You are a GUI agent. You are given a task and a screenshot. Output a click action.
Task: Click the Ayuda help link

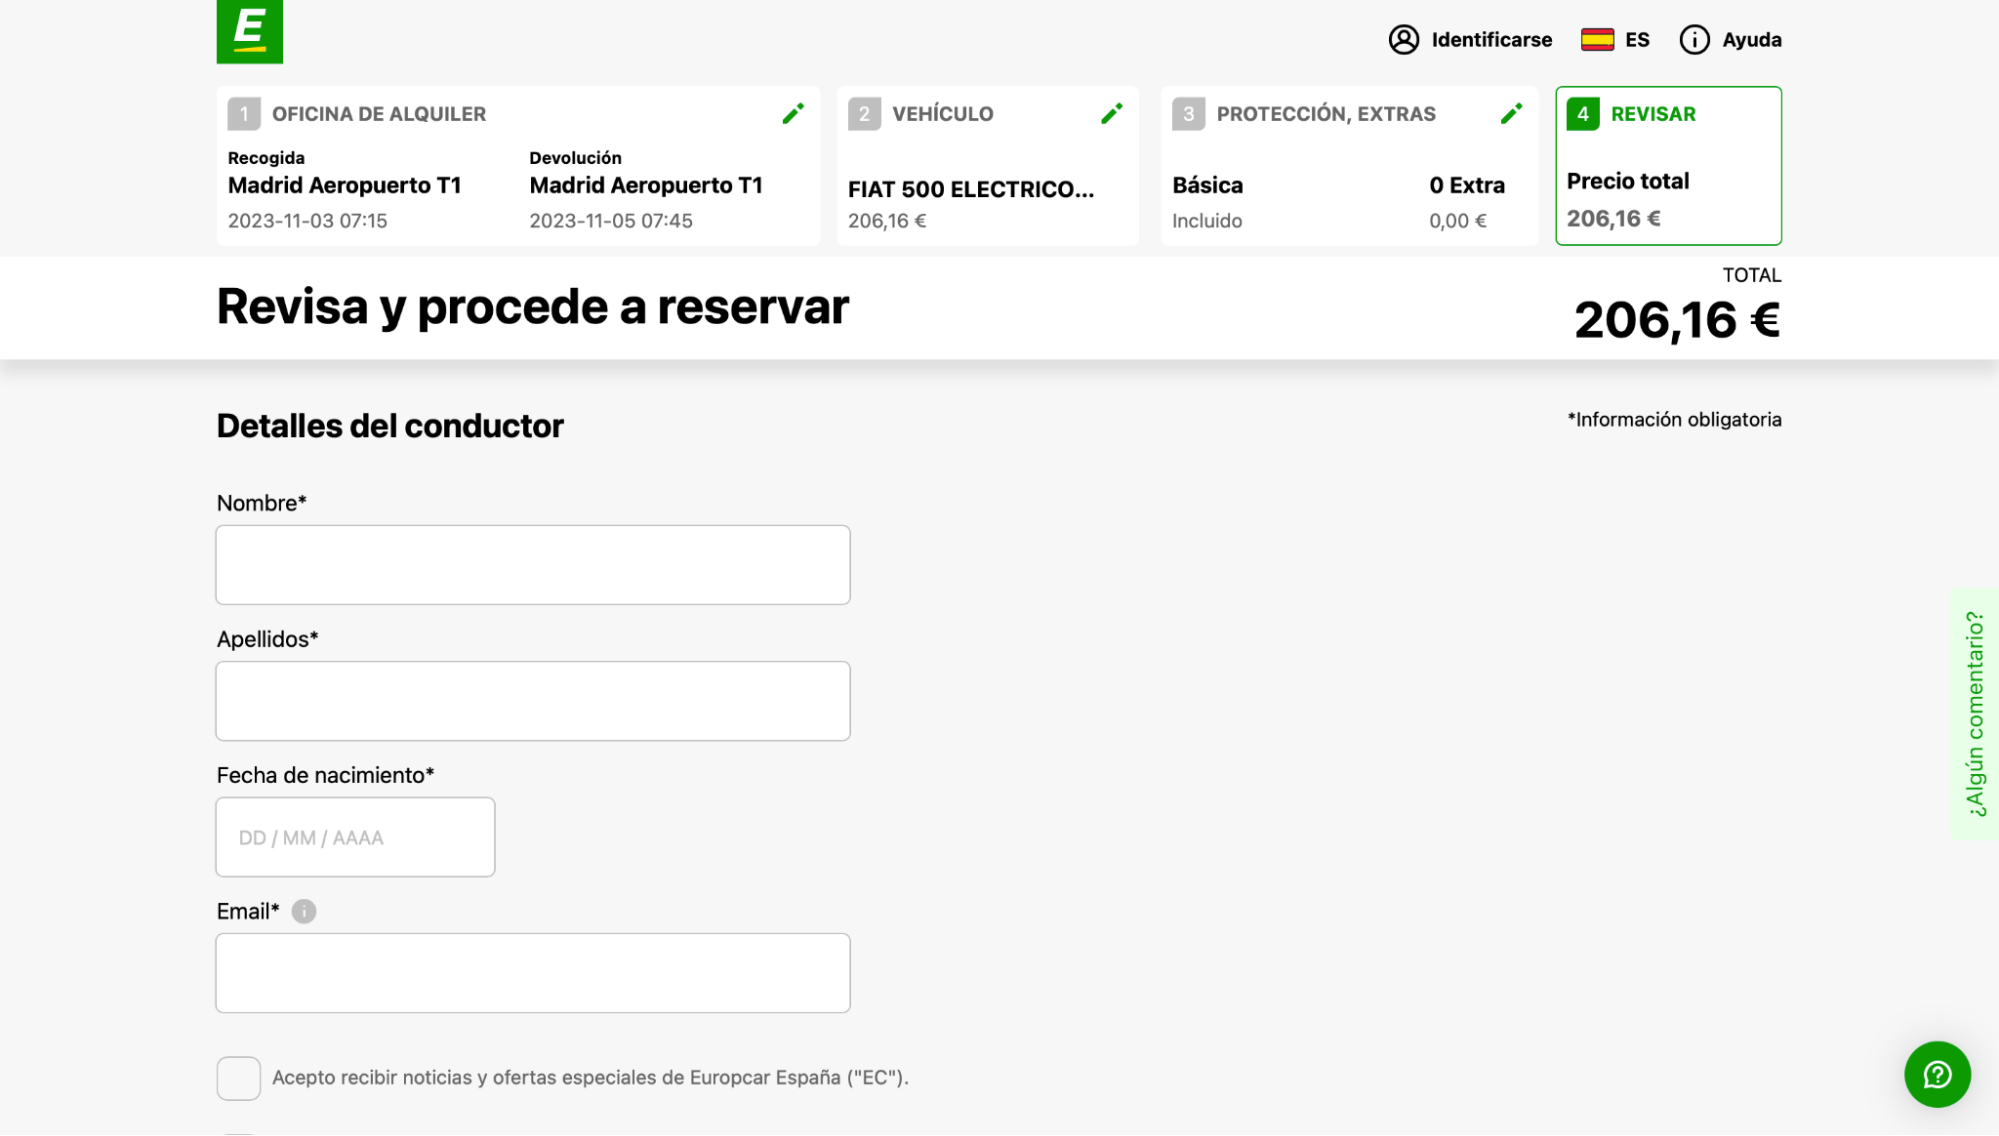point(1751,40)
